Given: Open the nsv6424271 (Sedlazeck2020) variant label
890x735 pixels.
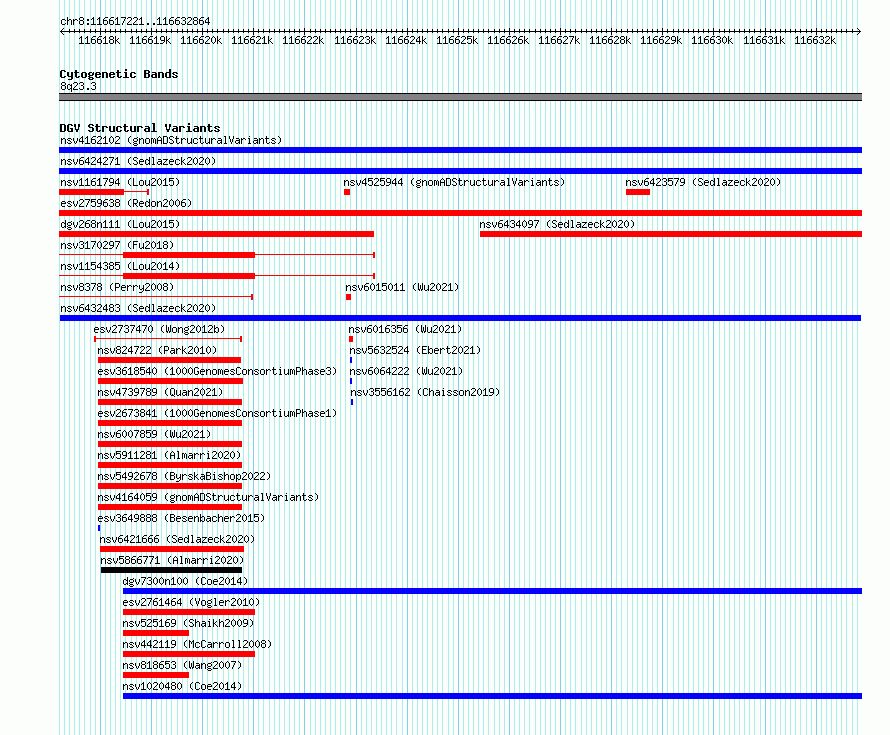Looking at the screenshot, I should (x=138, y=161).
